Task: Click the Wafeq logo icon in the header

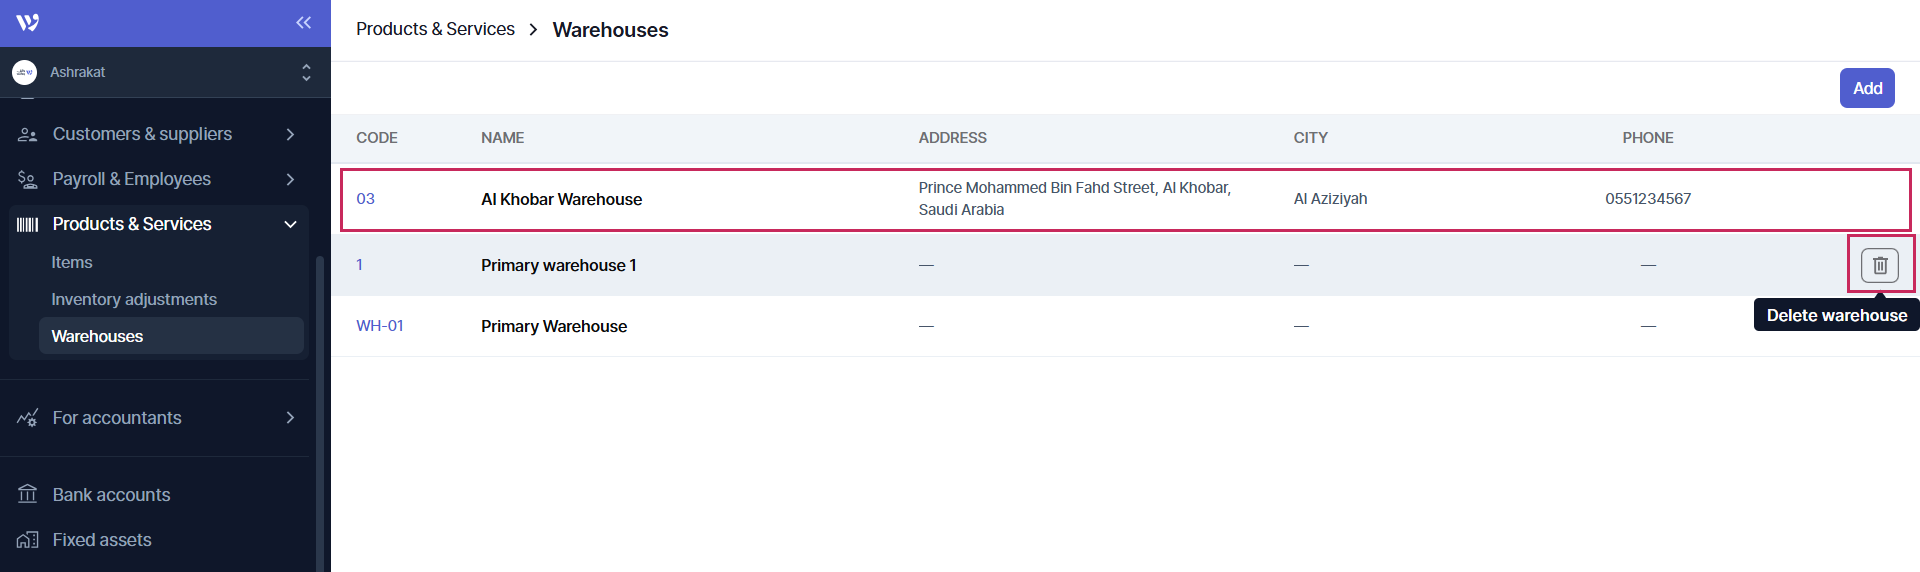Action: point(28,22)
